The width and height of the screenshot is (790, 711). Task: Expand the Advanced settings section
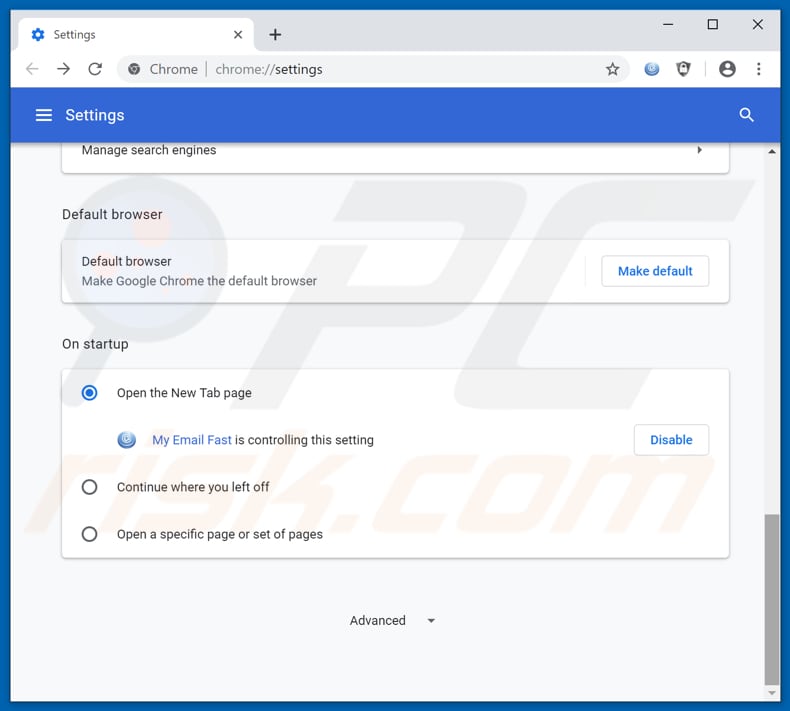click(392, 620)
